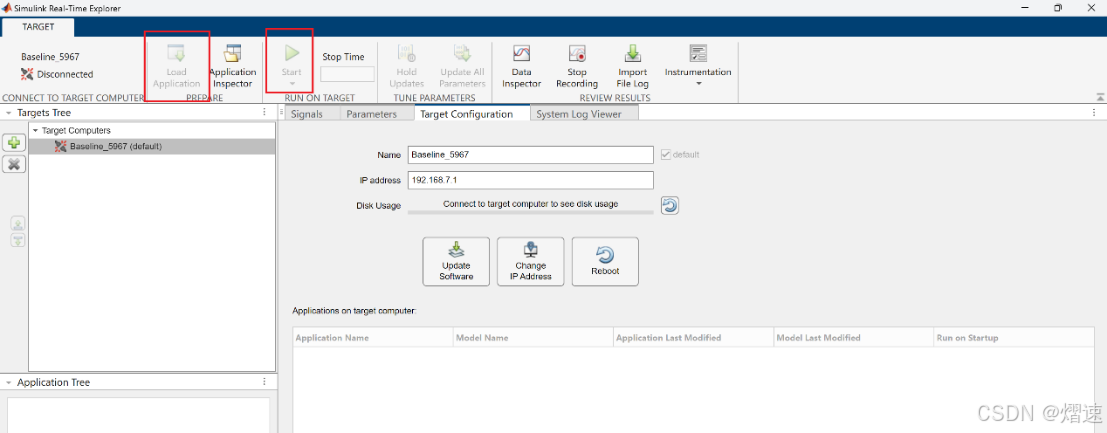Click the Load Application icon
This screenshot has height=433, width=1107.
click(176, 53)
